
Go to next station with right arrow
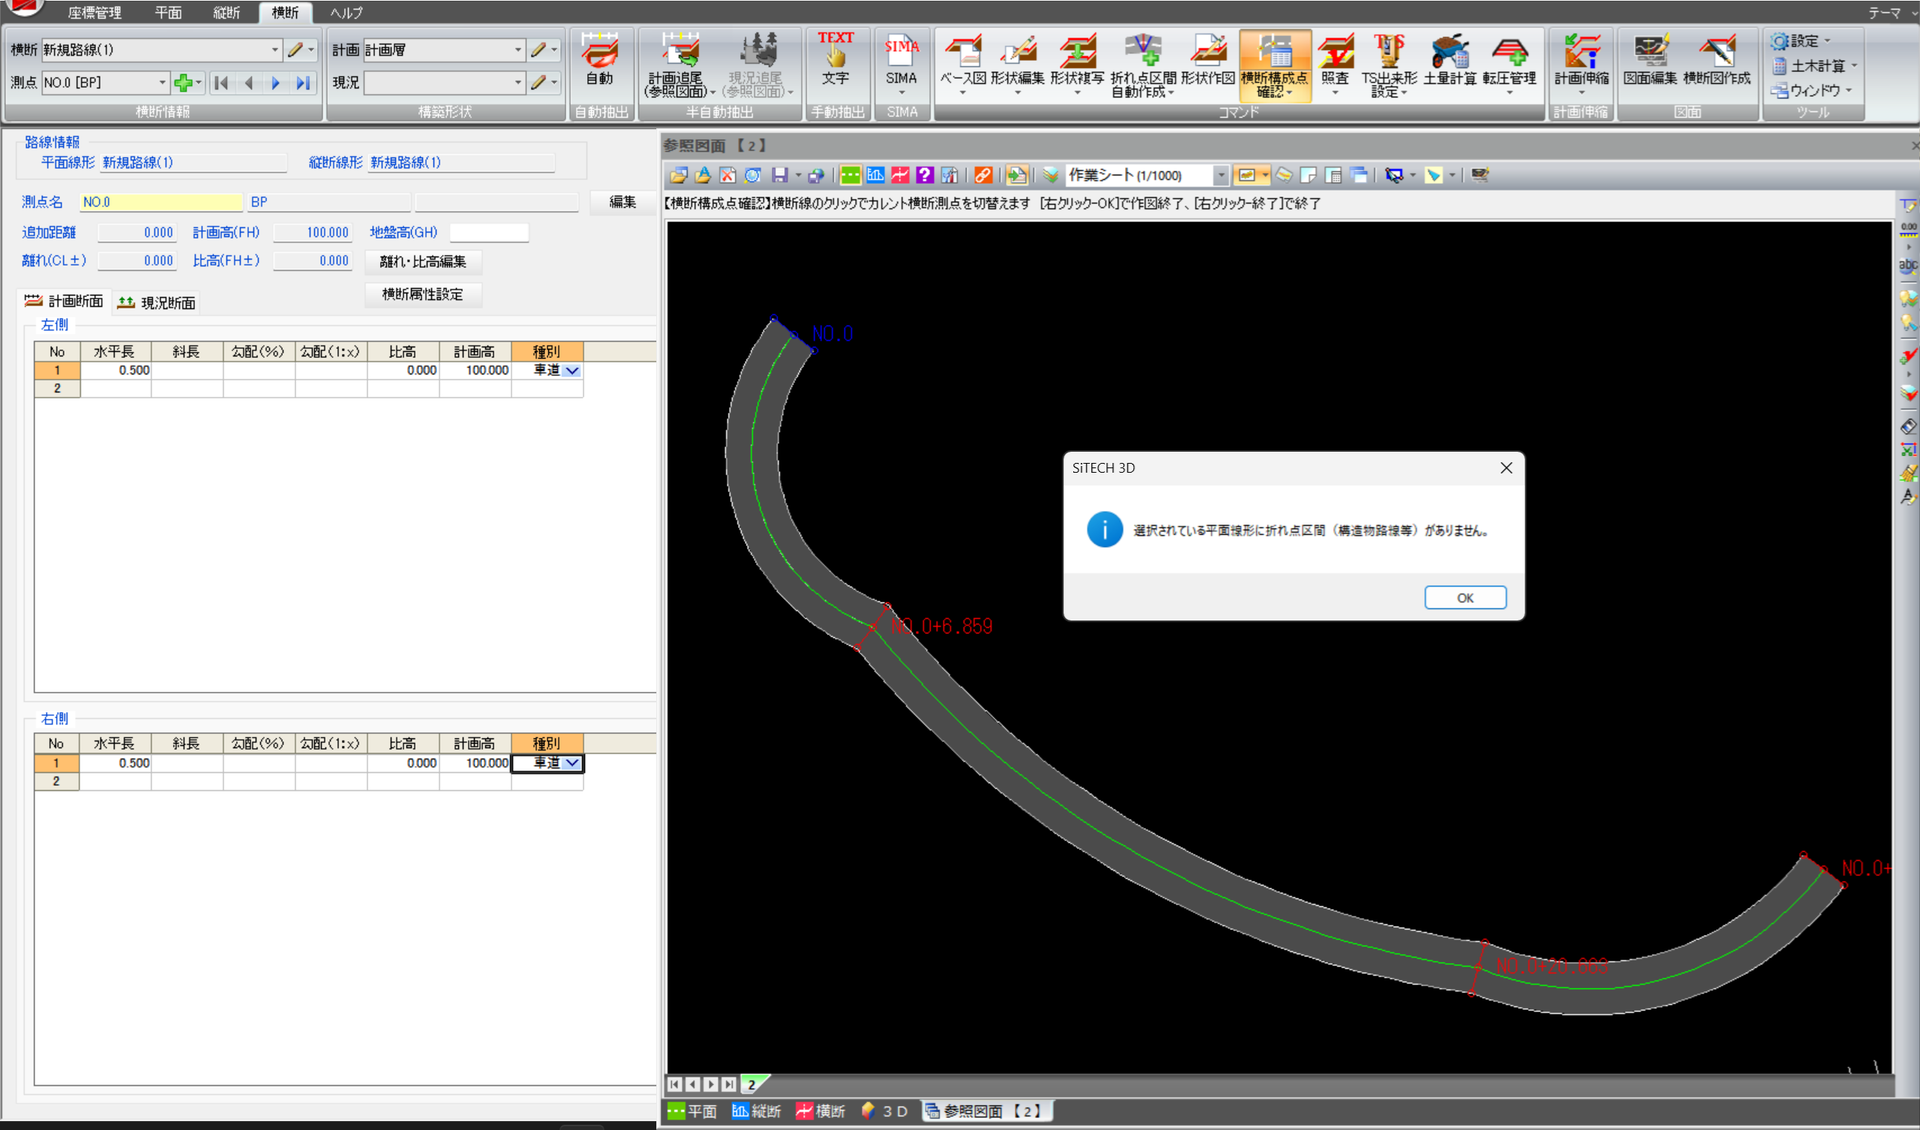click(x=276, y=83)
